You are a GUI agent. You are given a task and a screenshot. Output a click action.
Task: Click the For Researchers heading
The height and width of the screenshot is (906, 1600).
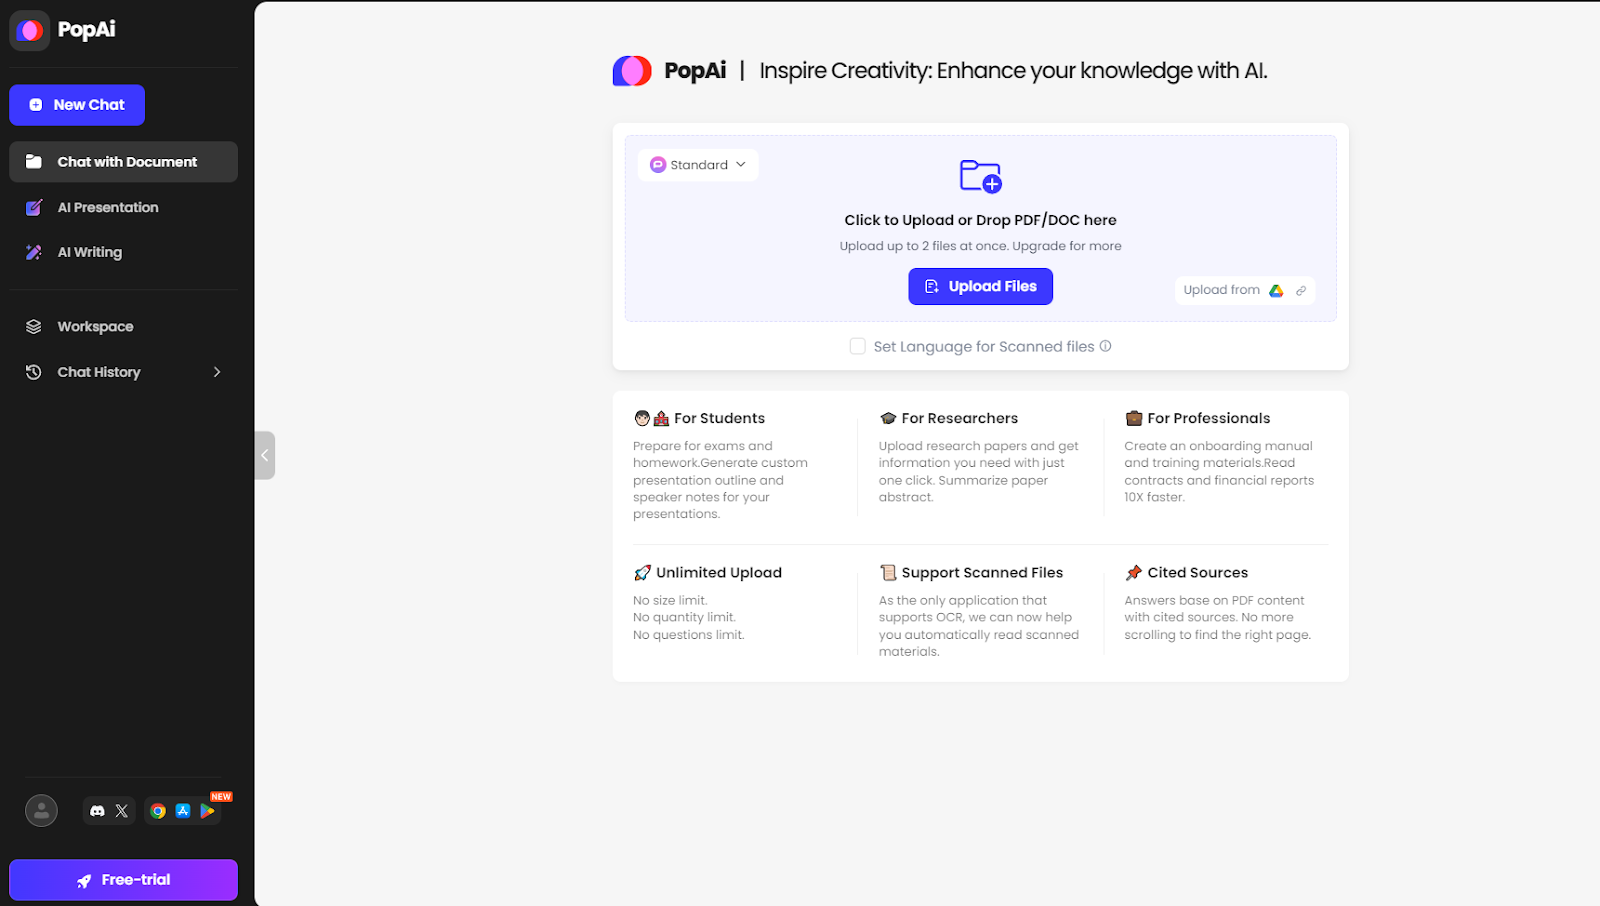(x=959, y=418)
